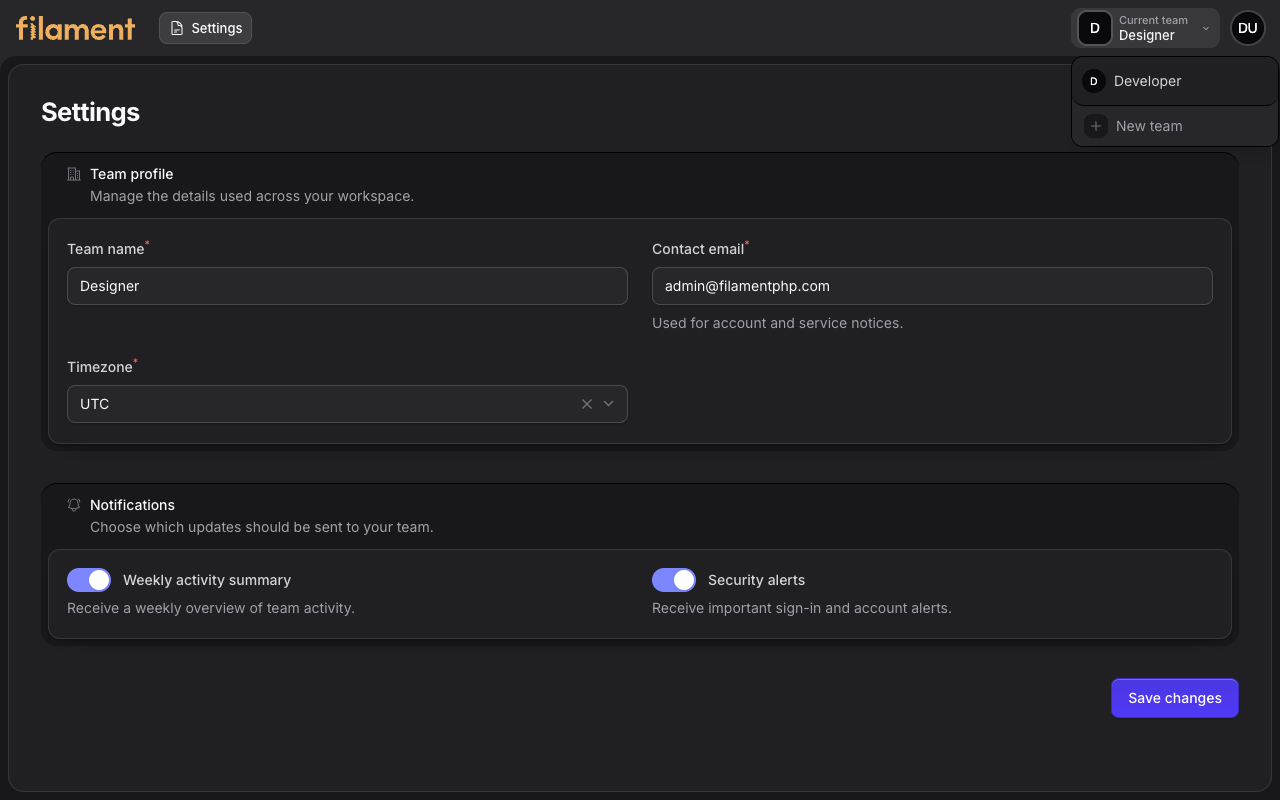Click the Contact email label
This screenshot has width=1280, height=800.
coord(698,249)
